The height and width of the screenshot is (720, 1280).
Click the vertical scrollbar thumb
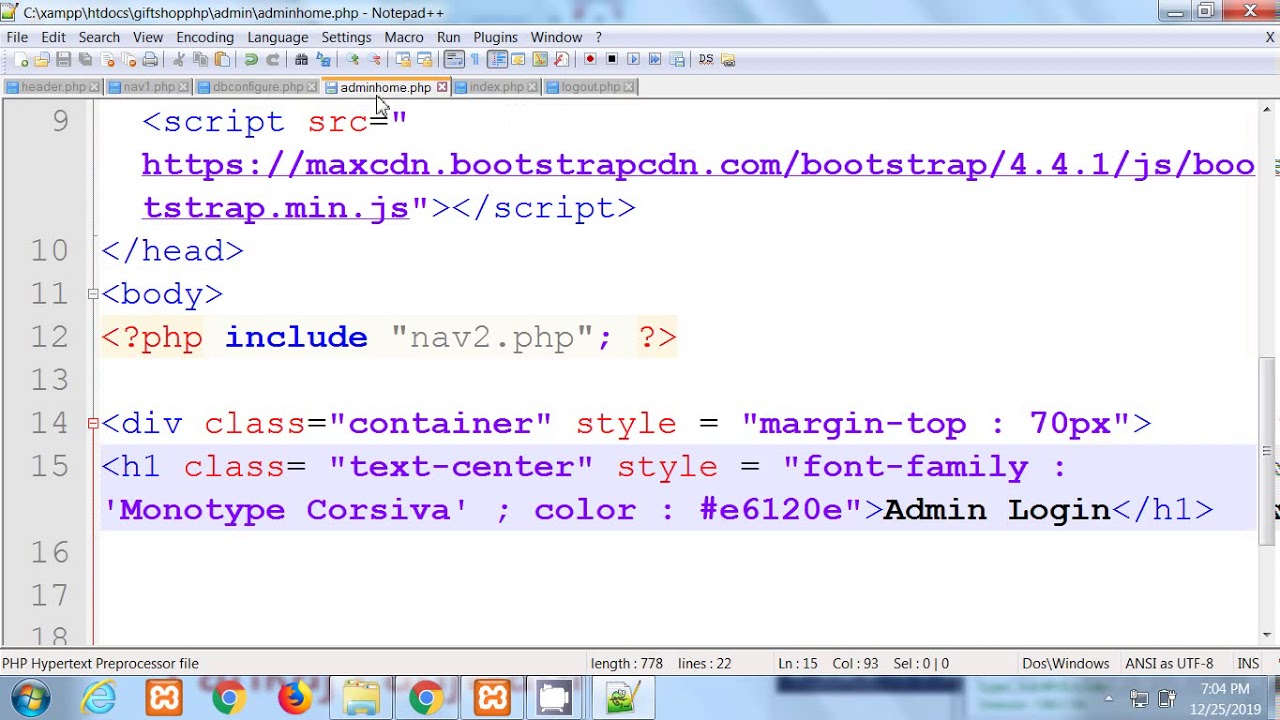tap(1267, 450)
